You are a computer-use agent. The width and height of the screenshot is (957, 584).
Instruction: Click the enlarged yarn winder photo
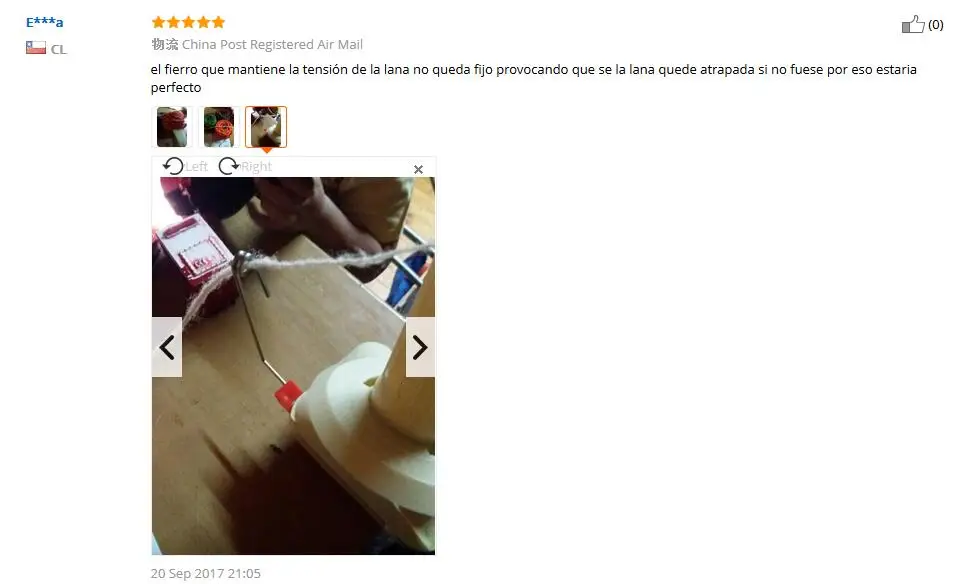tap(294, 366)
